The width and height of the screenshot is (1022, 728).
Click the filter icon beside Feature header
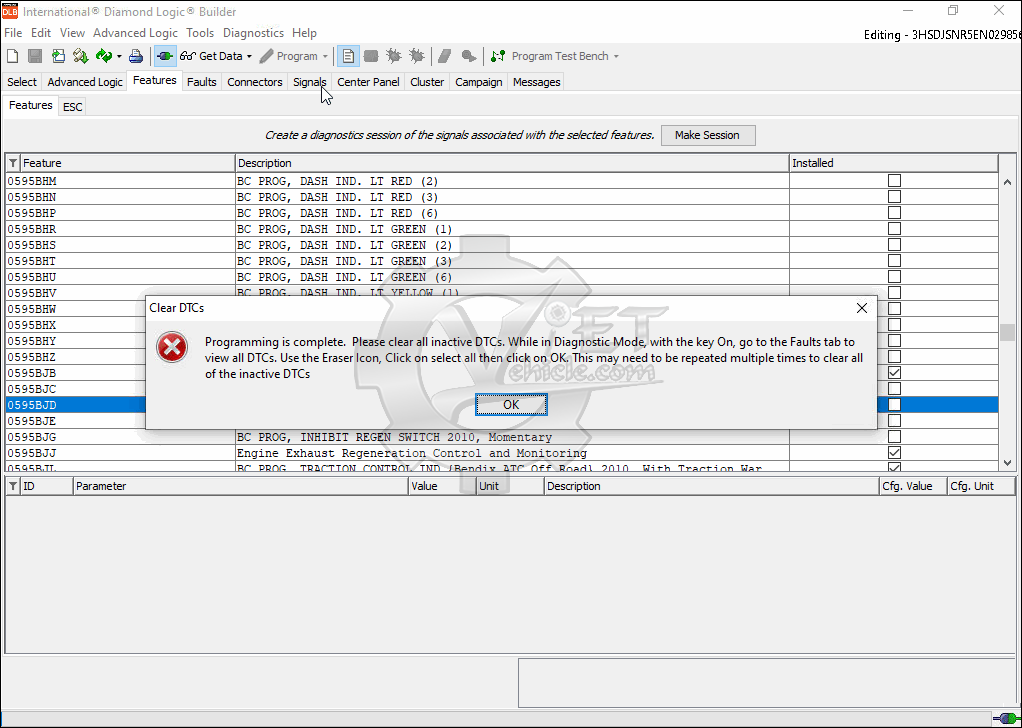pyautogui.click(x=13, y=163)
